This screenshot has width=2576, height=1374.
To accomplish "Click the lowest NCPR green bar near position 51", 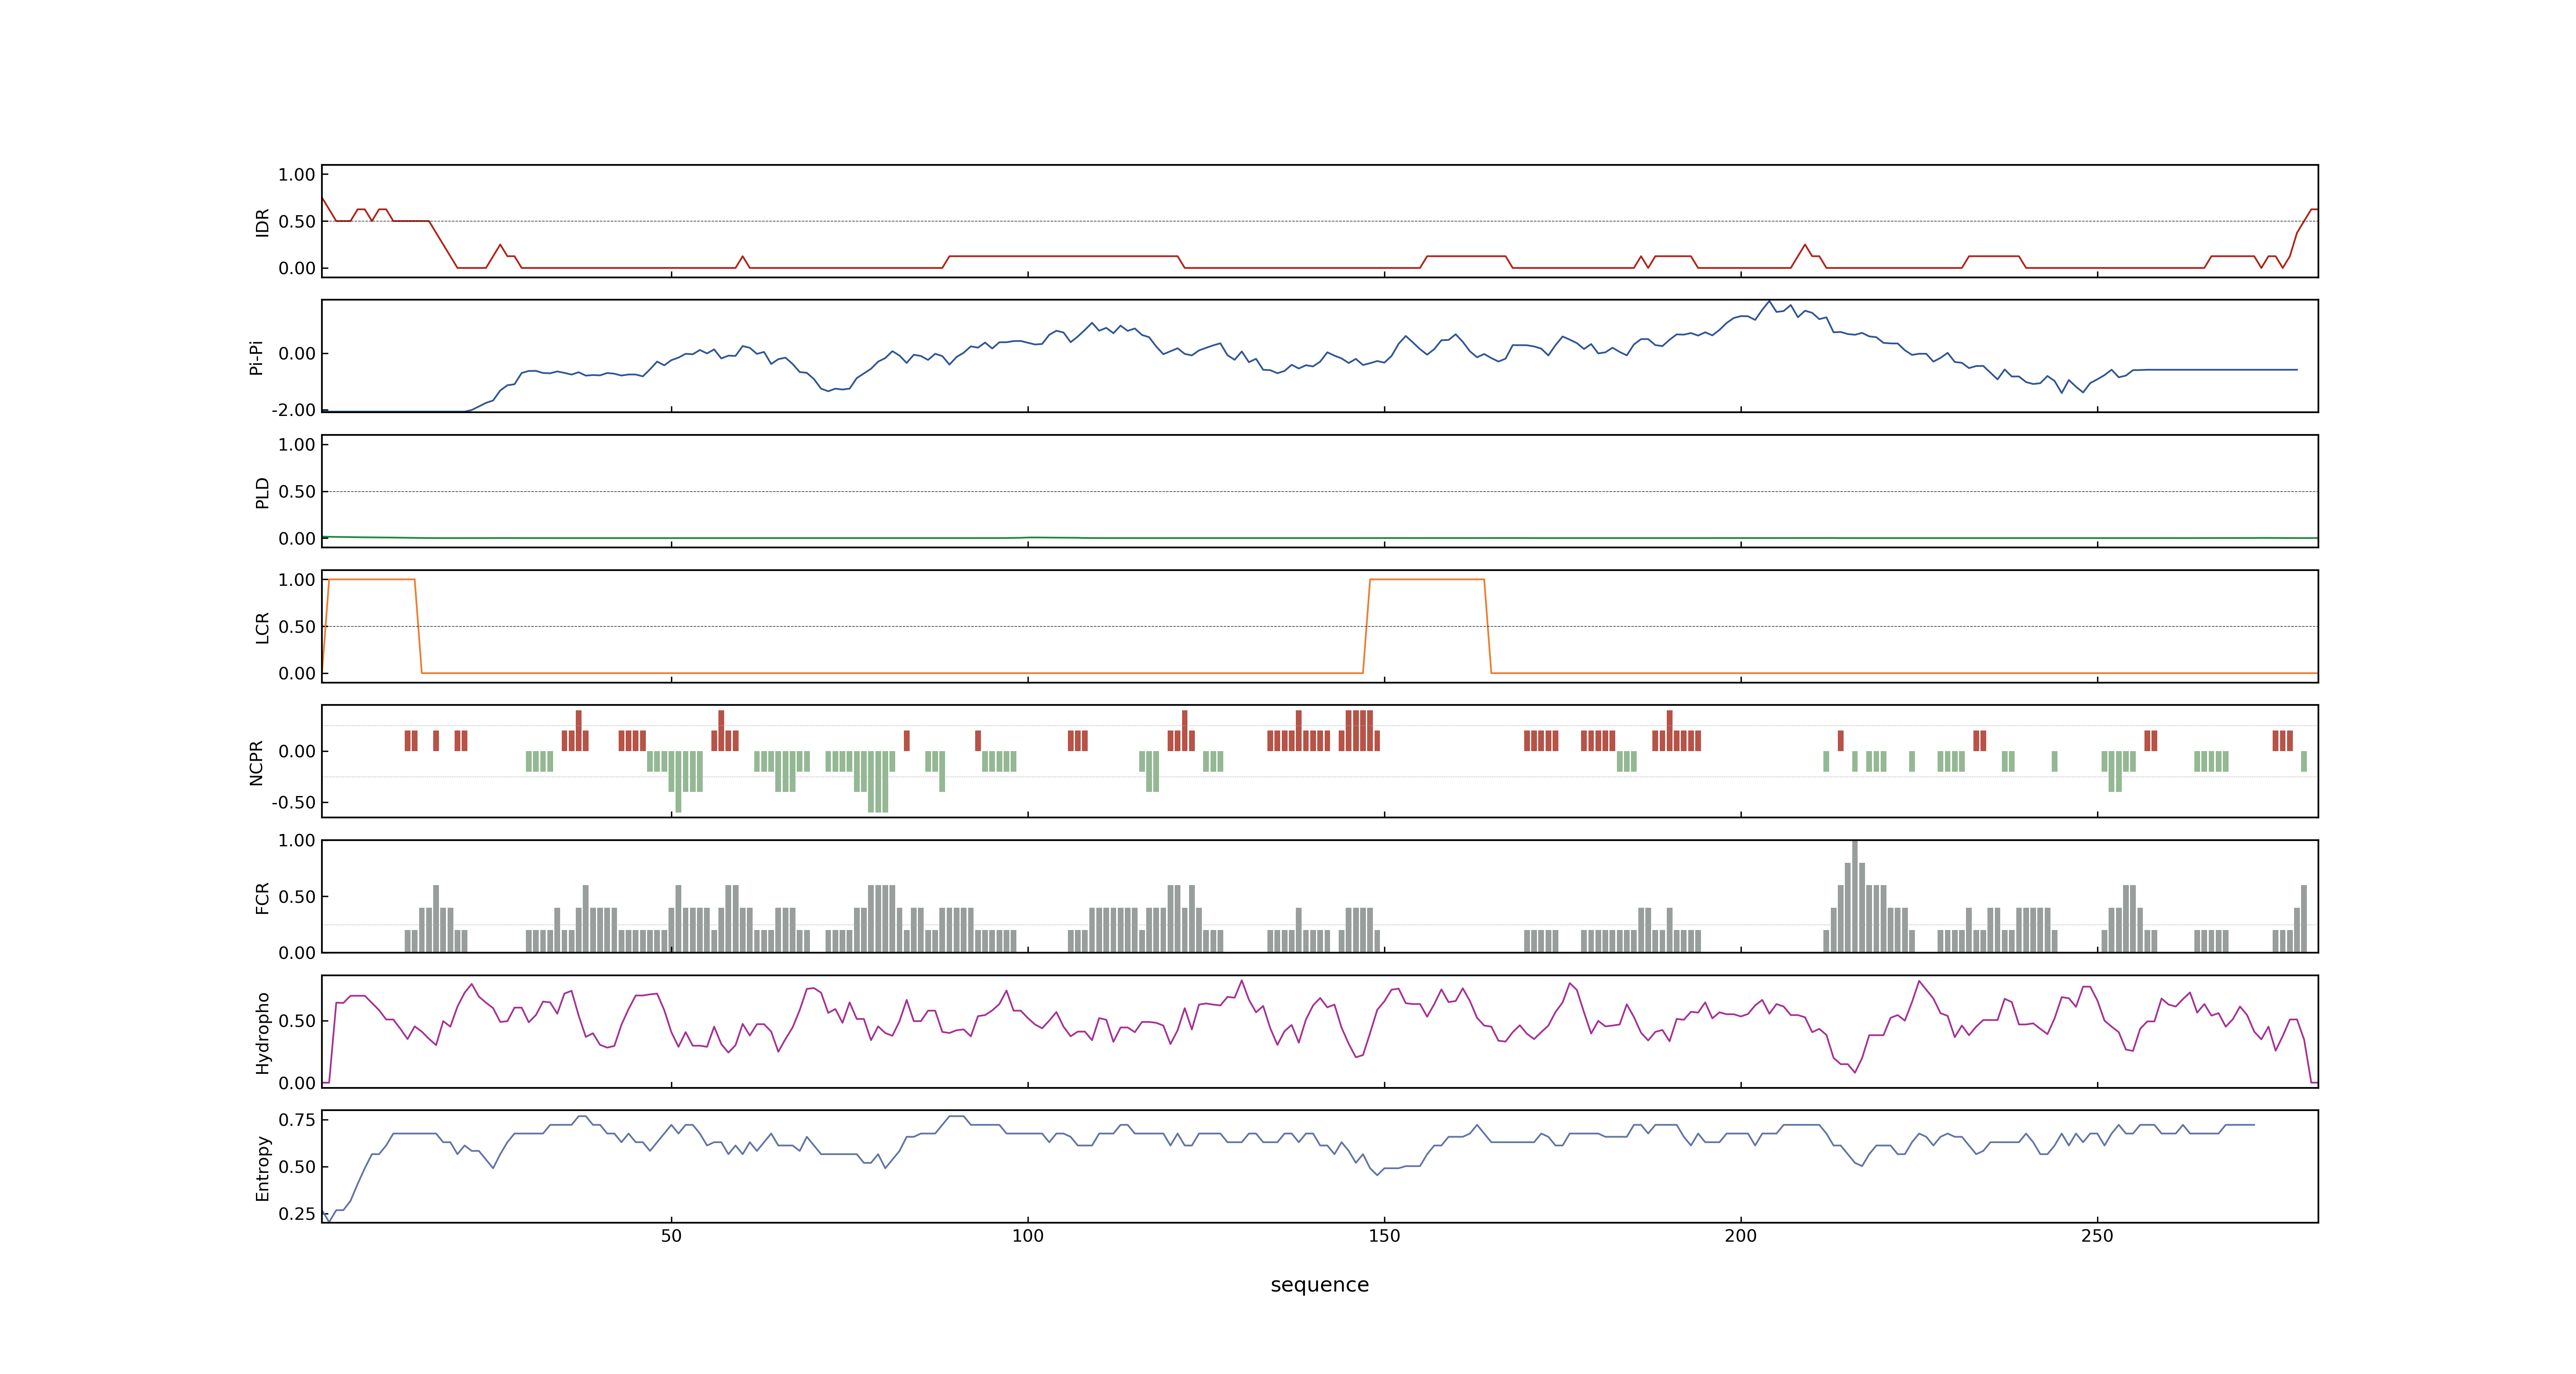I will 678,782.
